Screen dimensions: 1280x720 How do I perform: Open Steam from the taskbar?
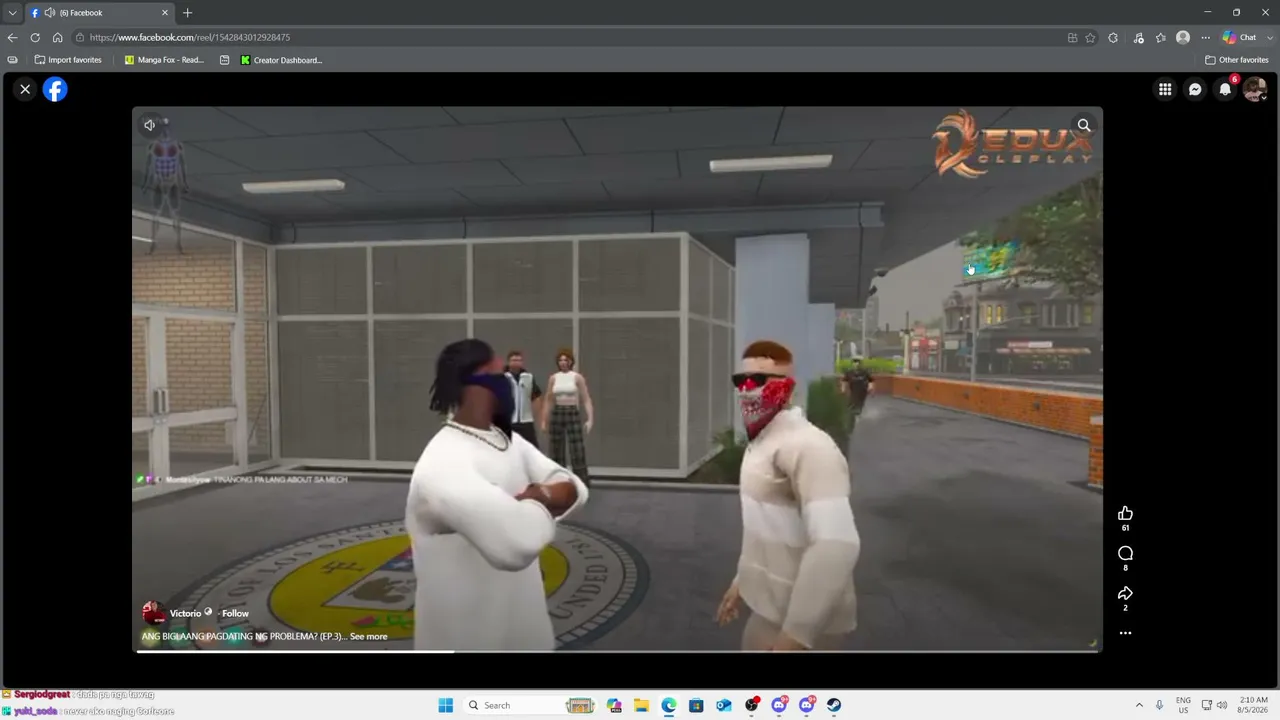tap(834, 705)
